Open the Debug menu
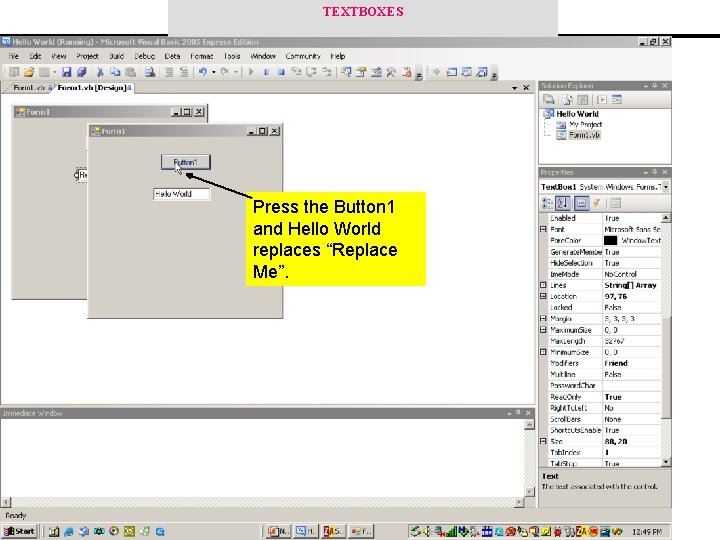Image resolution: width=720 pixels, height=540 pixels. pos(144,56)
